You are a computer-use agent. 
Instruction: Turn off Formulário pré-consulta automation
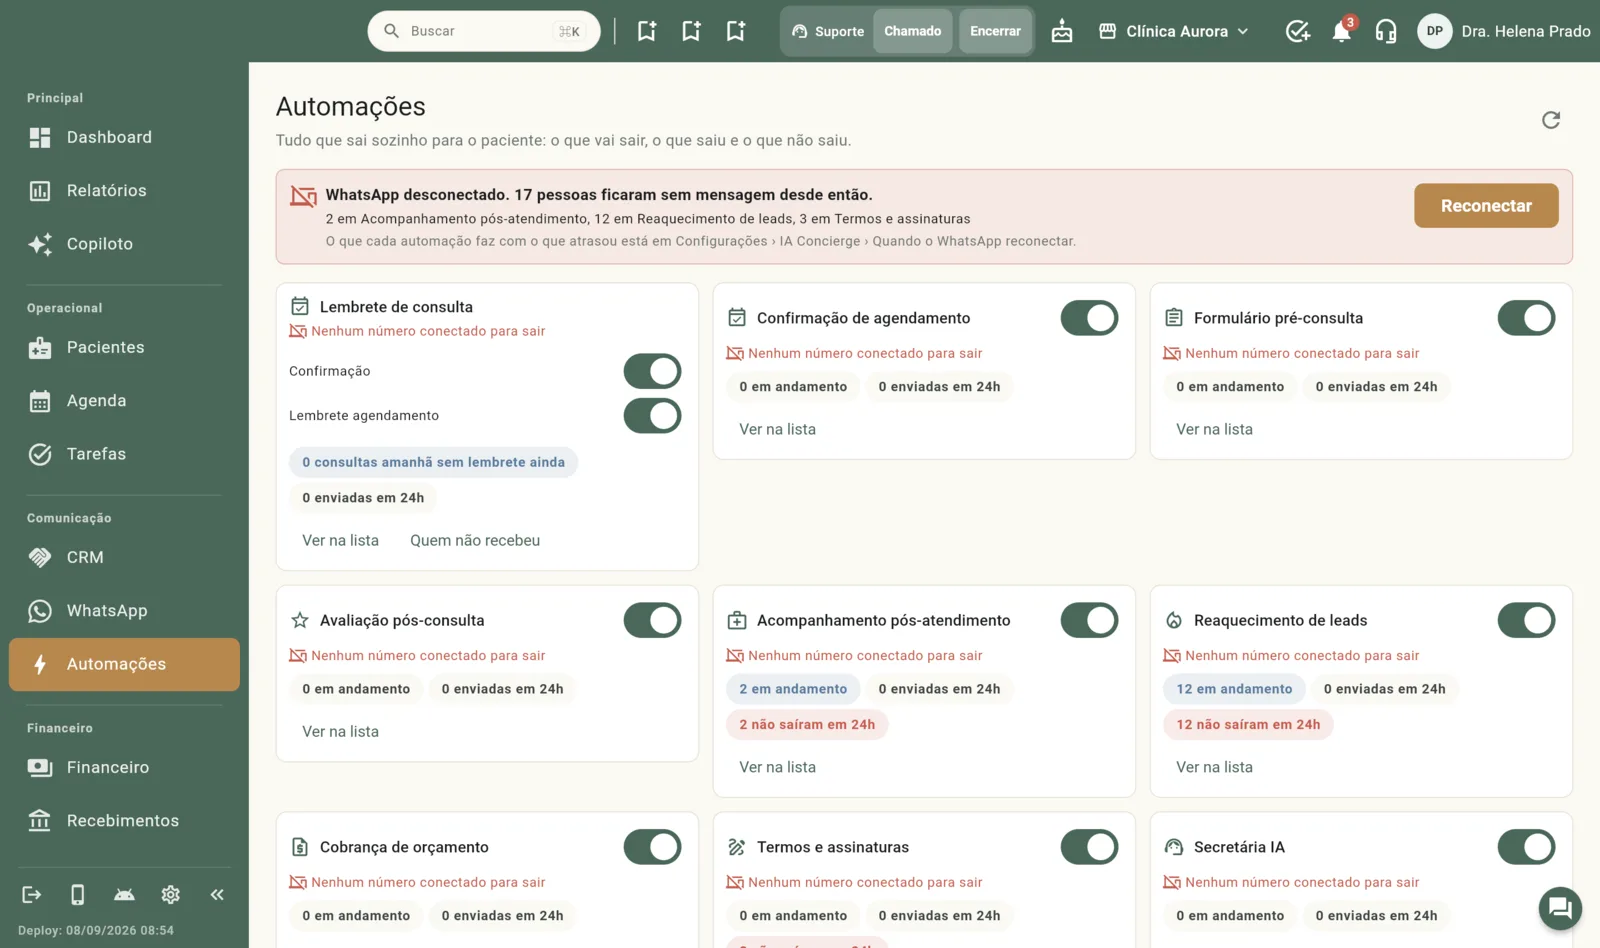pos(1526,318)
